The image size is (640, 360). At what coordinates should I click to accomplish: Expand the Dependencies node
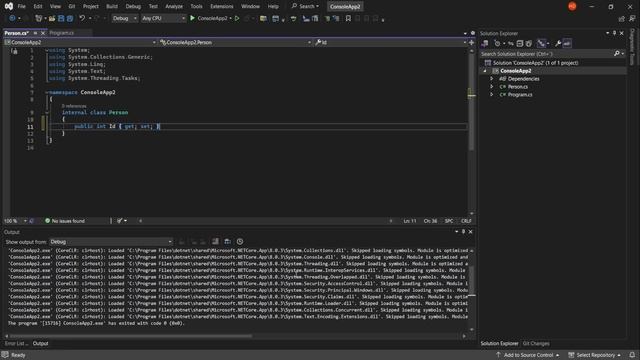(492, 79)
